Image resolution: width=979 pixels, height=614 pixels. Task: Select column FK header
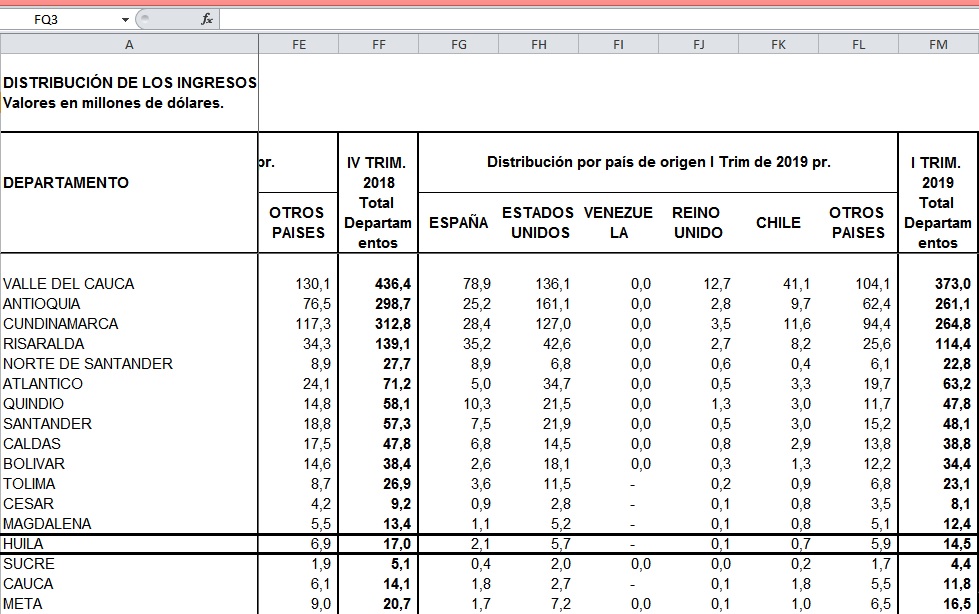point(778,44)
